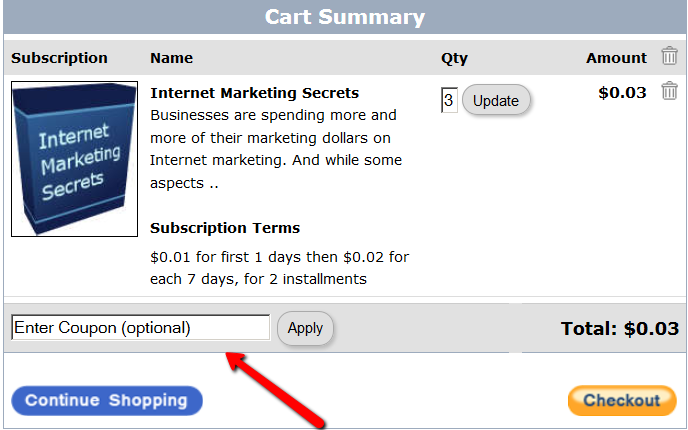Click the Internet Marketing Secrets box thumbnail
The image size is (688, 430).
(74, 159)
